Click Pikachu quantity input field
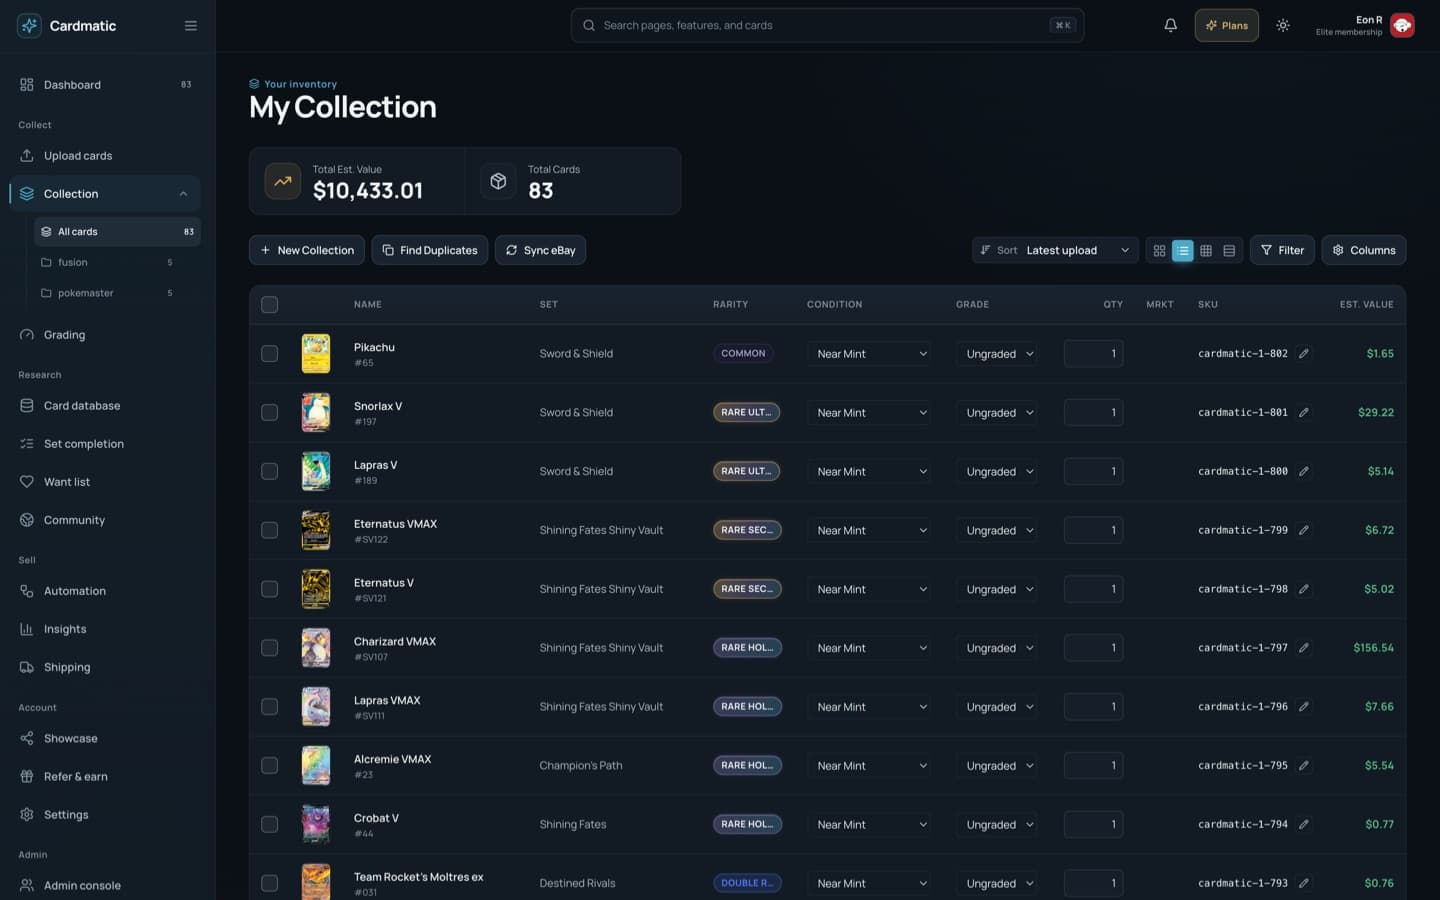This screenshot has width=1440, height=900. [1093, 354]
